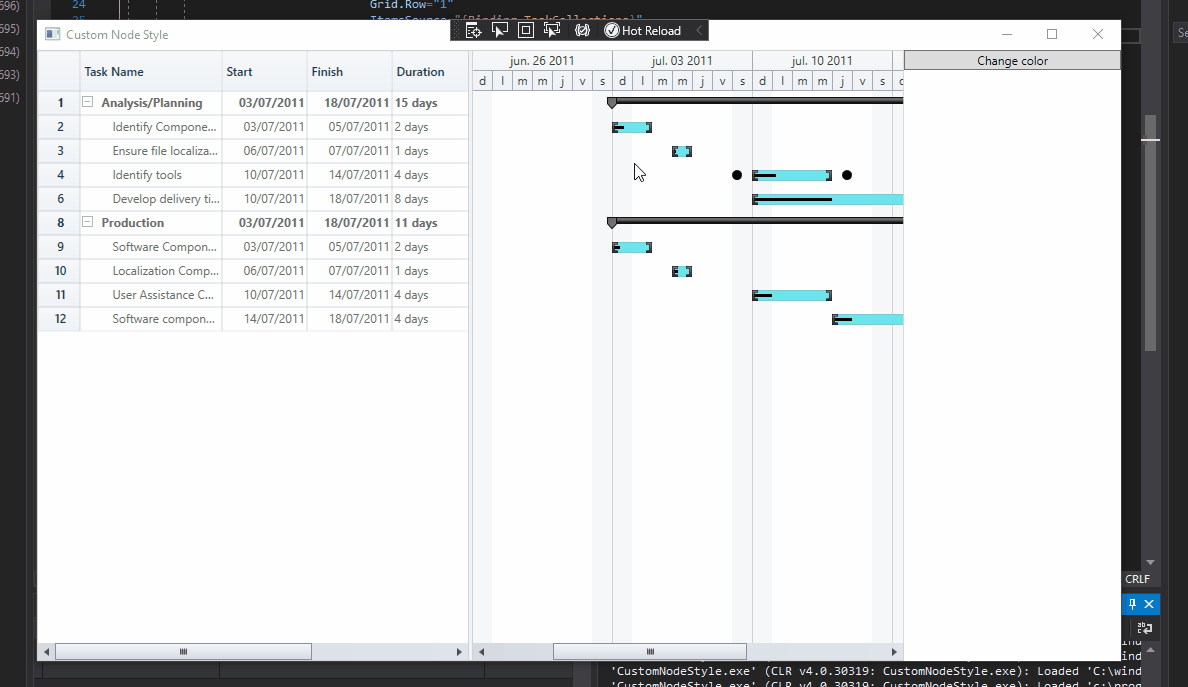Select the Localization Comp... task row
This screenshot has height=687, width=1188.
coord(165,271)
